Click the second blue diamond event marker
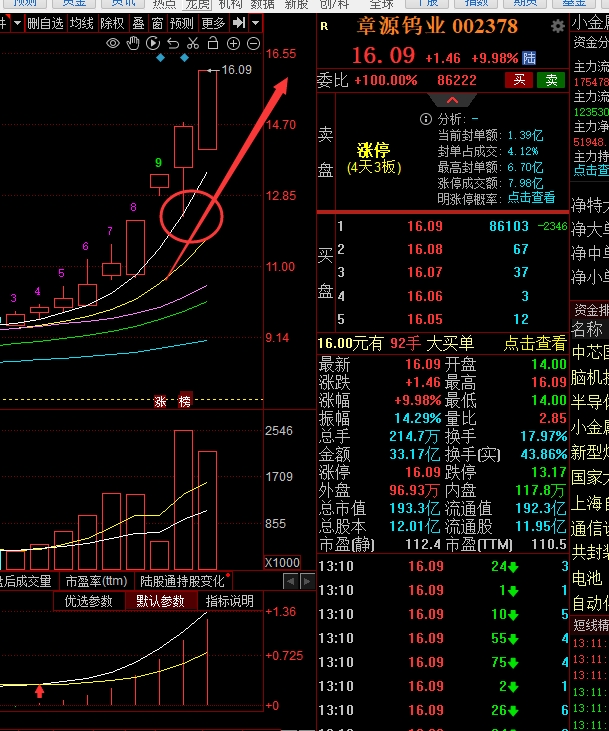609x731 pixels. point(184,58)
